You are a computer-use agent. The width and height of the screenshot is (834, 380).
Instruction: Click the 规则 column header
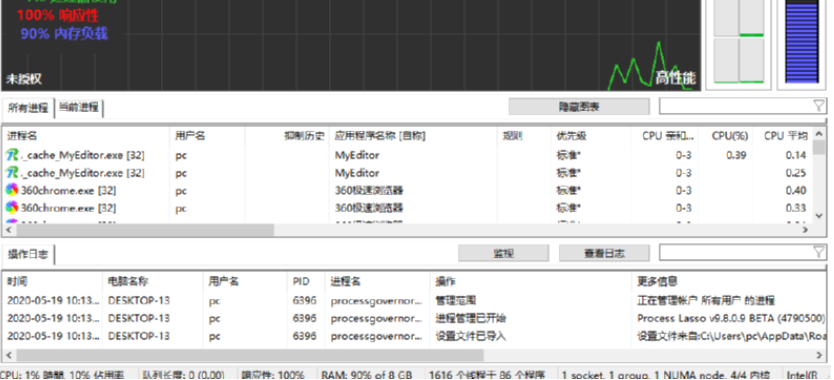pos(524,136)
